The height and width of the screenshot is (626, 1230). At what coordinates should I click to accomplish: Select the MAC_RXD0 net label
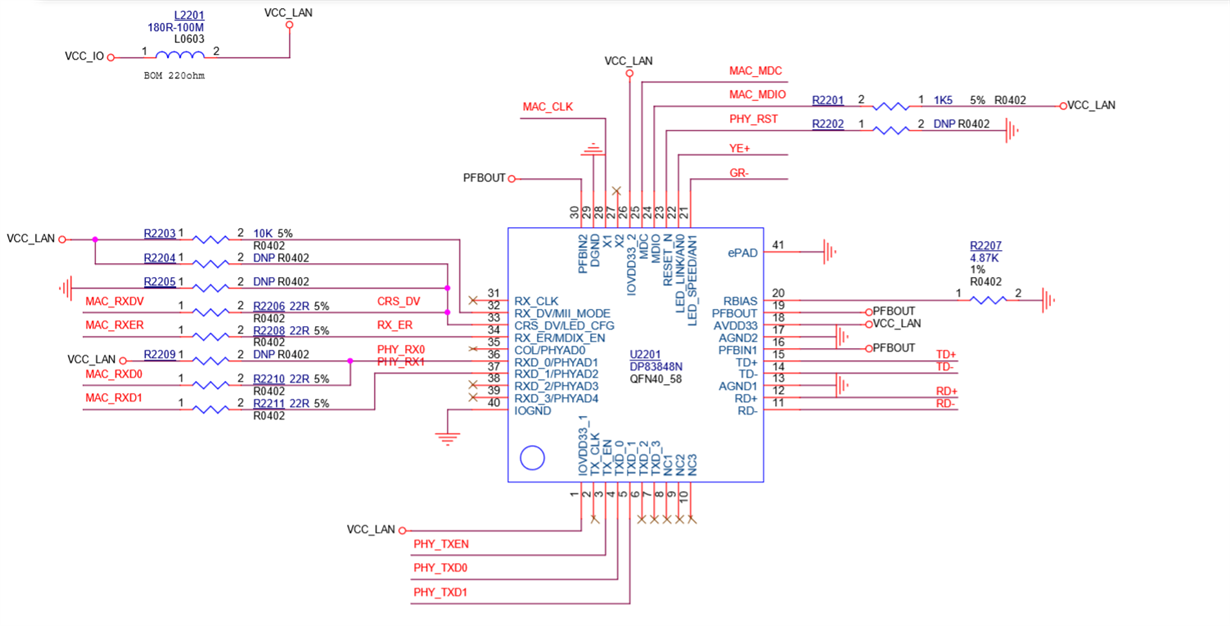coord(112,374)
